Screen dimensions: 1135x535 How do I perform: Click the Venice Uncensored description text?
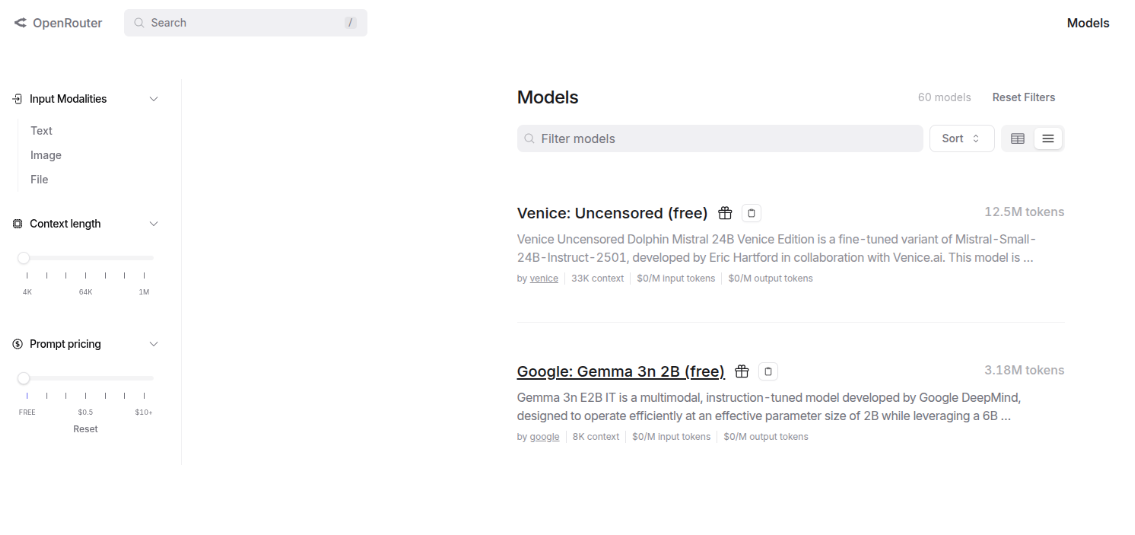tap(776, 248)
